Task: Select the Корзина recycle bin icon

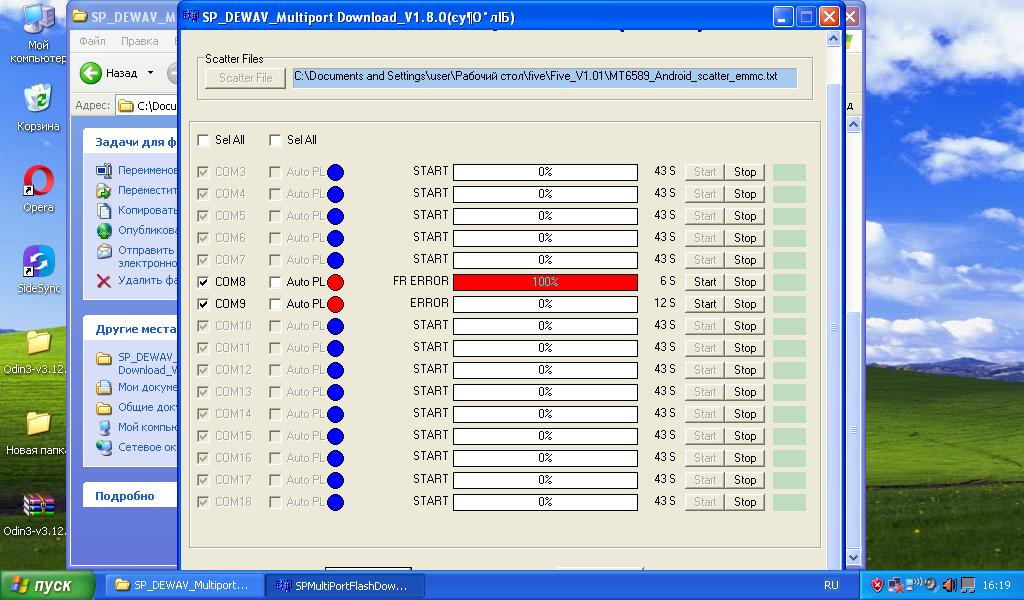Action: [38, 99]
